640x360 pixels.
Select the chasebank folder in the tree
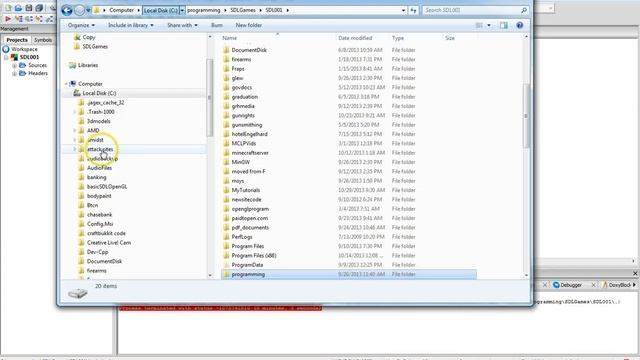pyautogui.click(x=99, y=215)
